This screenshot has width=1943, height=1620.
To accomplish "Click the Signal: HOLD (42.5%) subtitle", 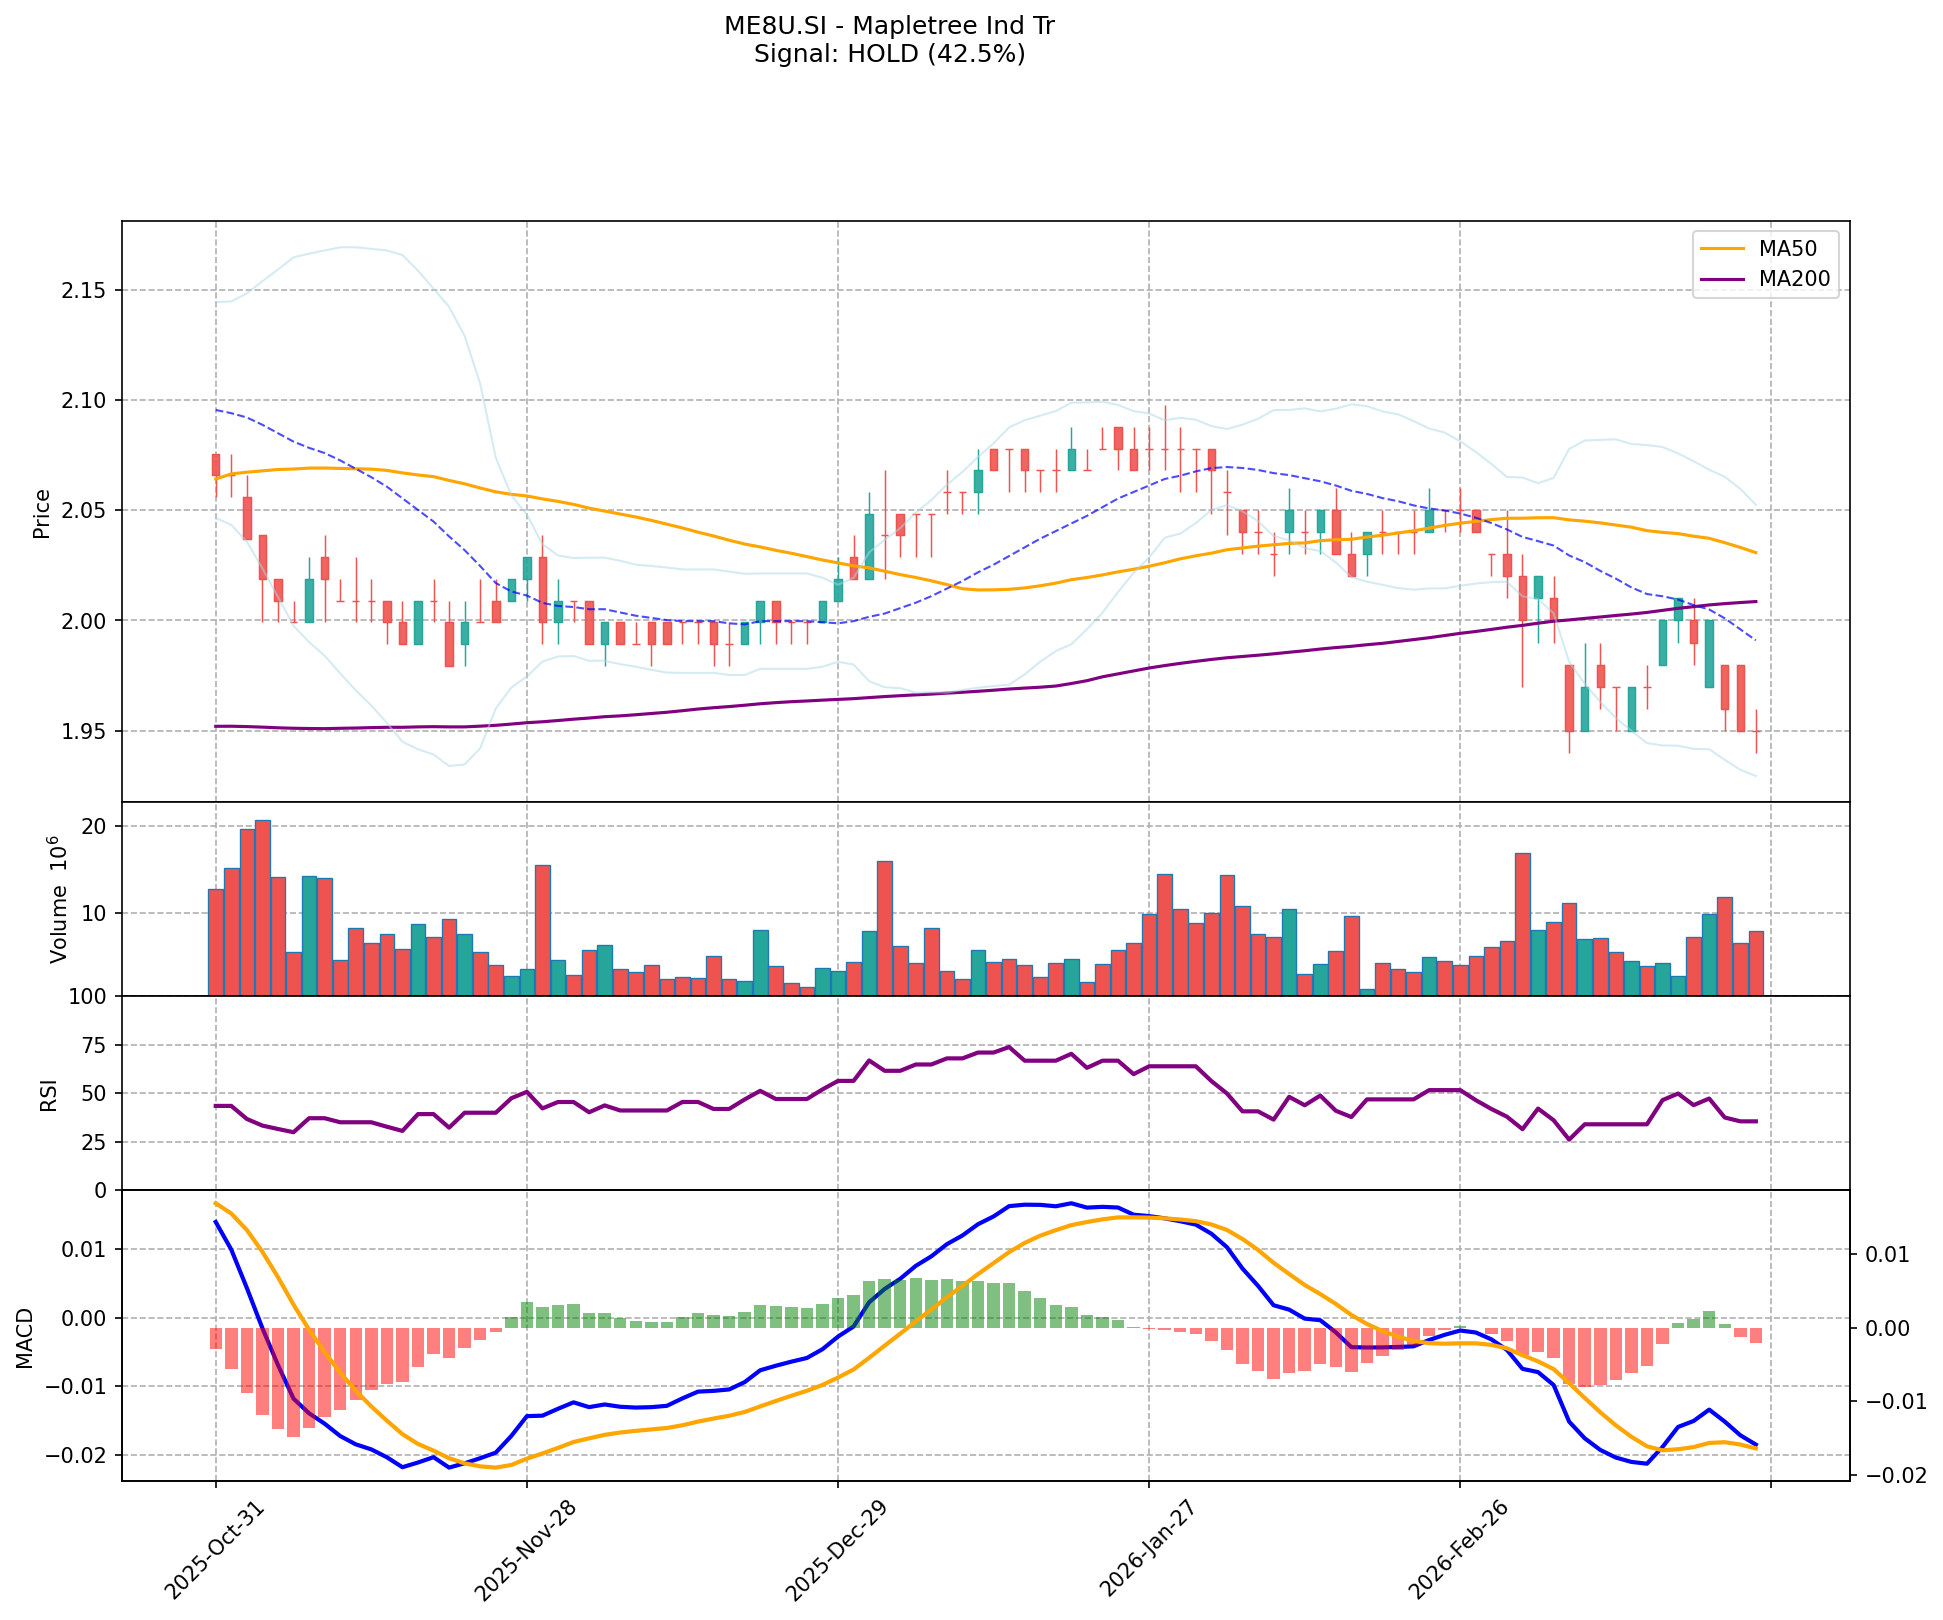I will [889, 54].
